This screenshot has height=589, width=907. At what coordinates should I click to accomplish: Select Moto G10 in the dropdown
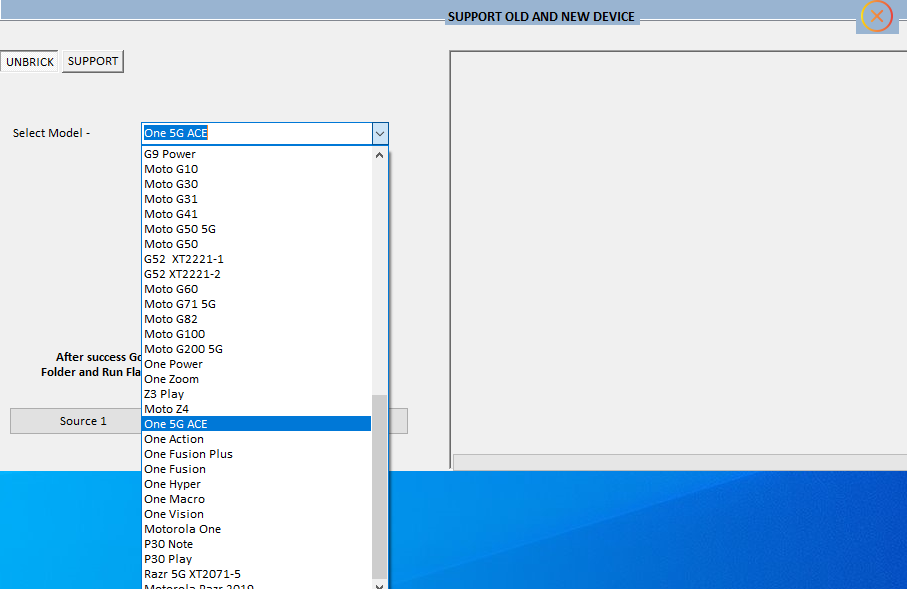click(256, 169)
